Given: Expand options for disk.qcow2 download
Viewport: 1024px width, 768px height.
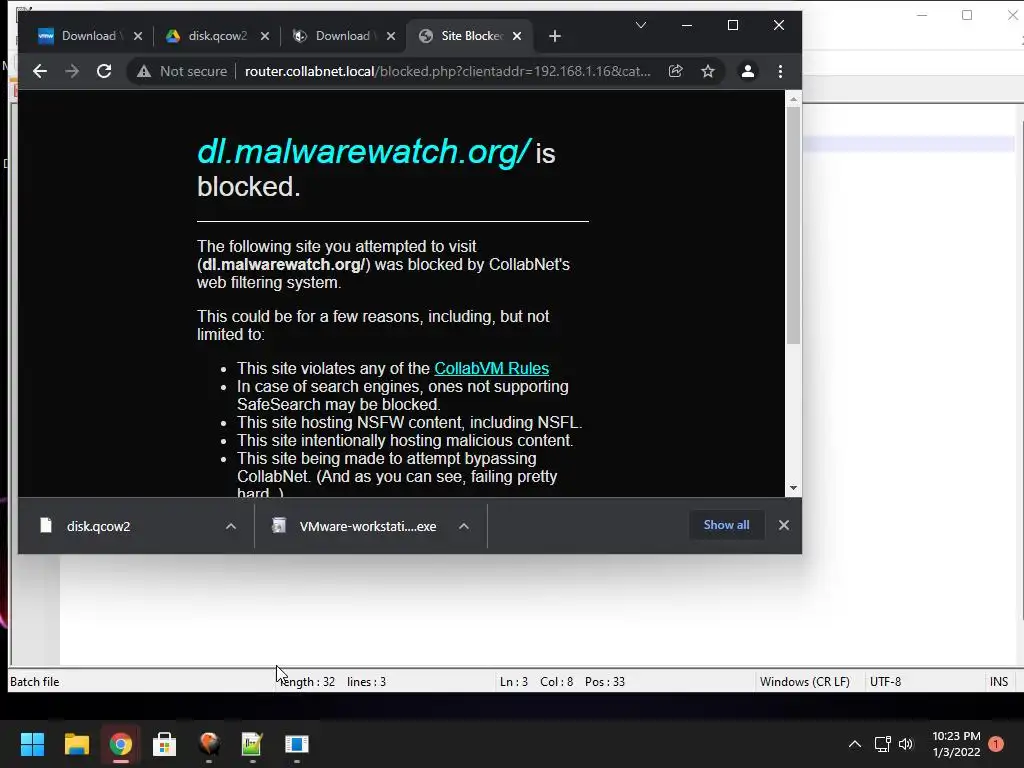Looking at the screenshot, I should [231, 526].
